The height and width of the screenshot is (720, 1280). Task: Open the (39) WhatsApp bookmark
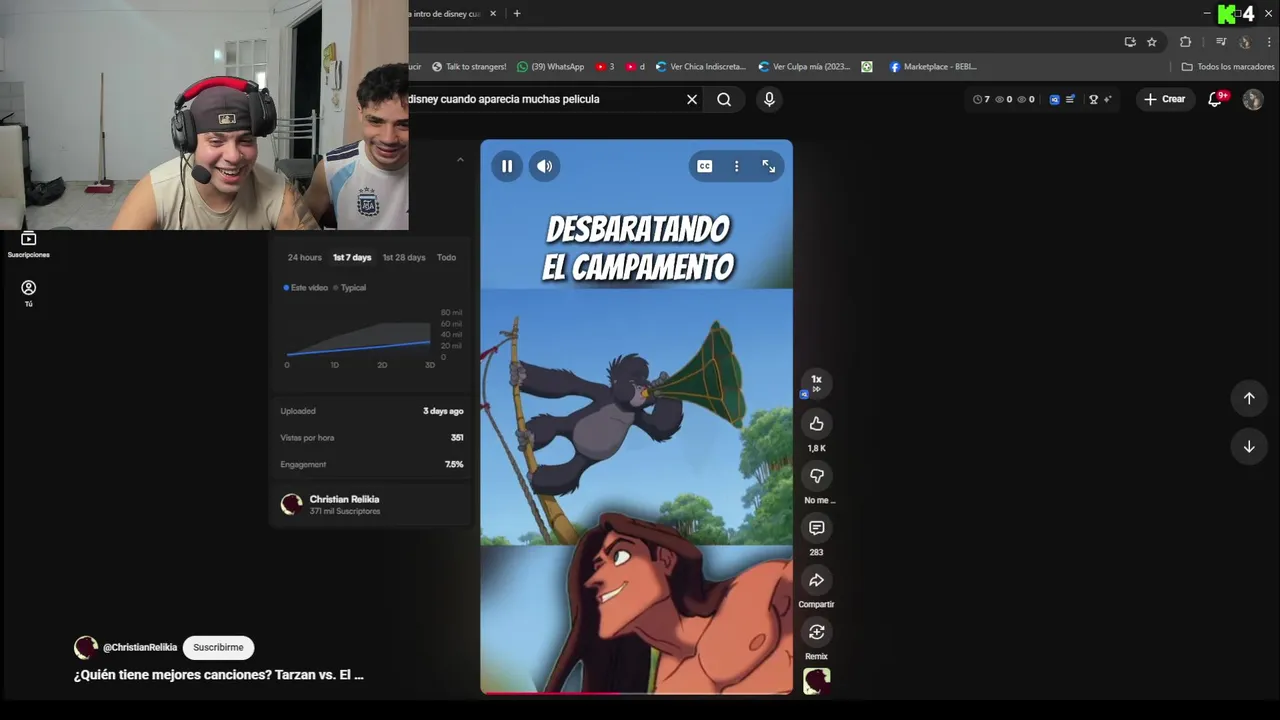pyautogui.click(x=551, y=67)
